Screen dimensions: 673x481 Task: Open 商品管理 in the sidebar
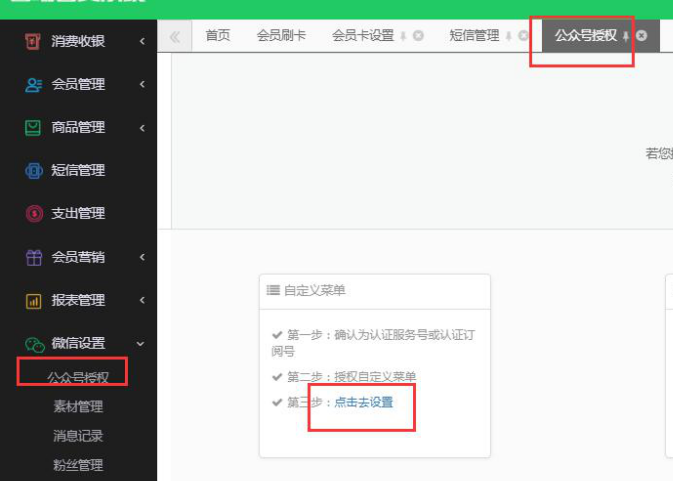coord(78,127)
